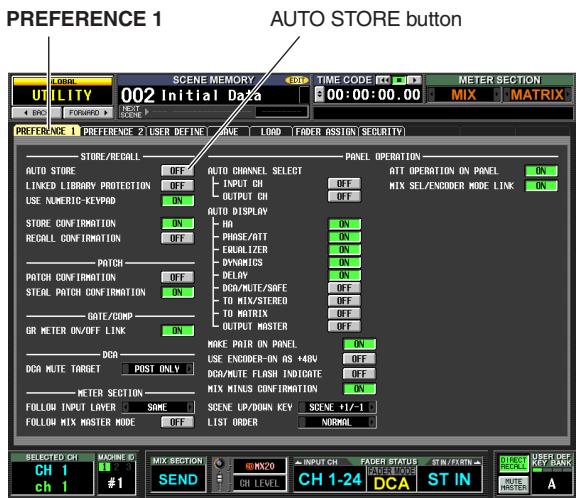Enable FOLLOW MIX MASTER MODE
The height and width of the screenshot is (498, 579).
point(177,422)
